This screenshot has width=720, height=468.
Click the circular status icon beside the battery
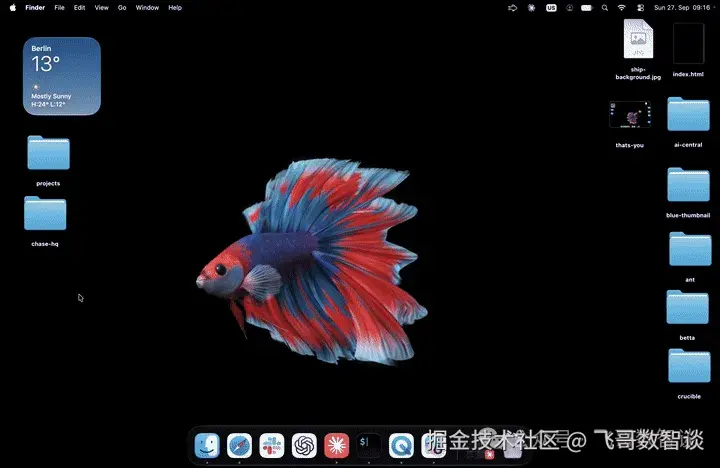[569, 8]
